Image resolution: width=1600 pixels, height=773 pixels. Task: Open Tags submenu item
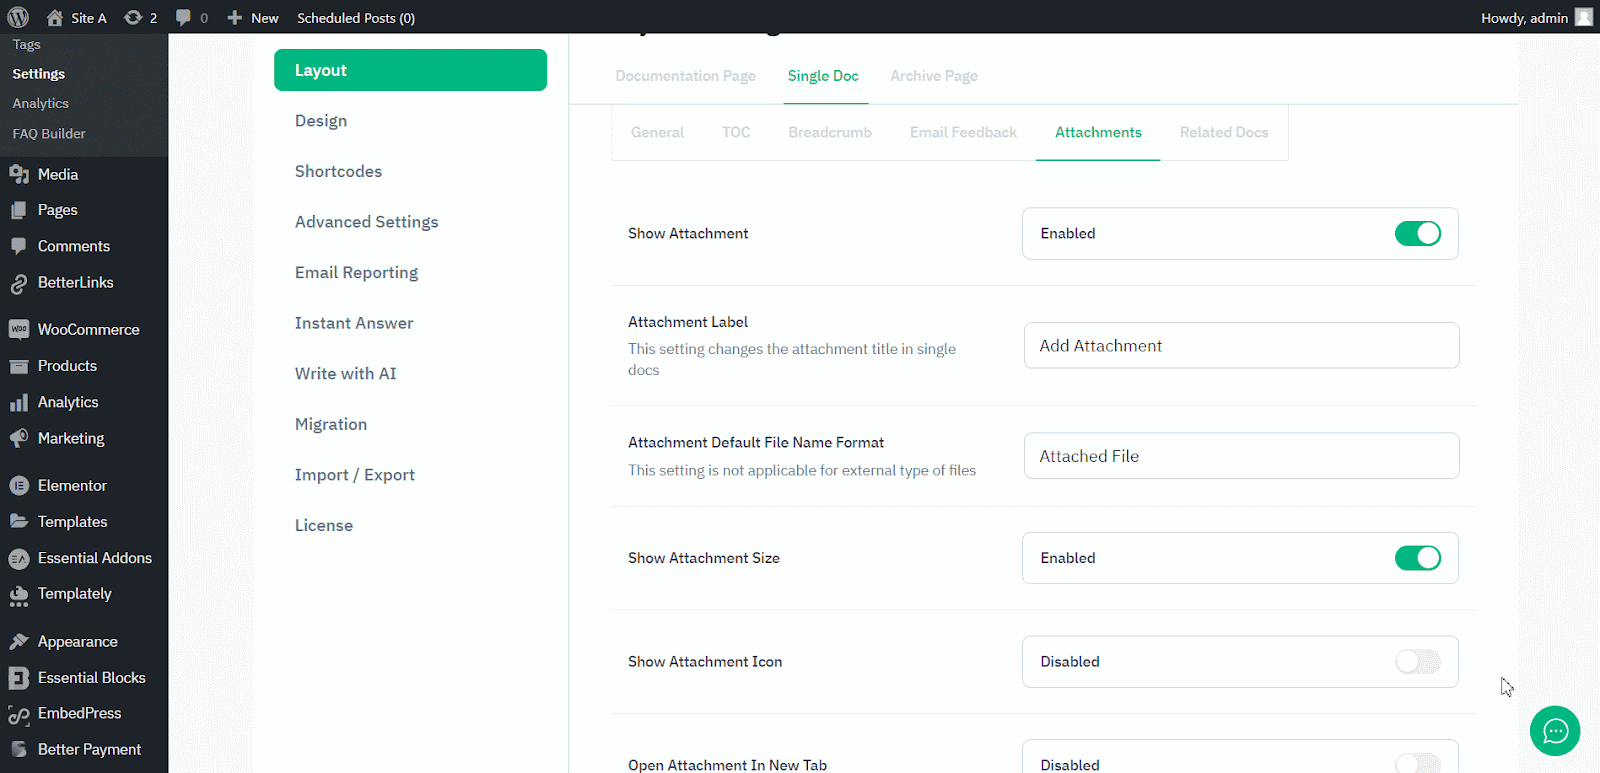(26, 45)
